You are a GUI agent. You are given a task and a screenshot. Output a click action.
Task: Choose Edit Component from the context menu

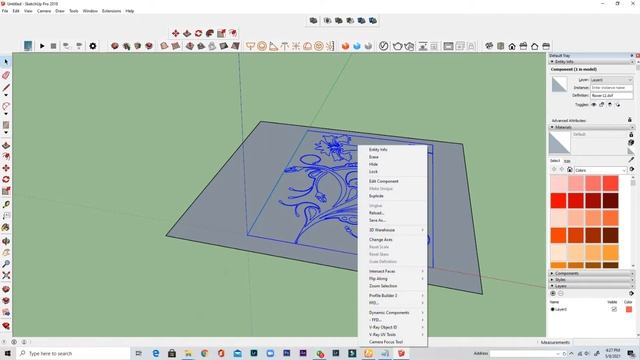click(x=393, y=181)
